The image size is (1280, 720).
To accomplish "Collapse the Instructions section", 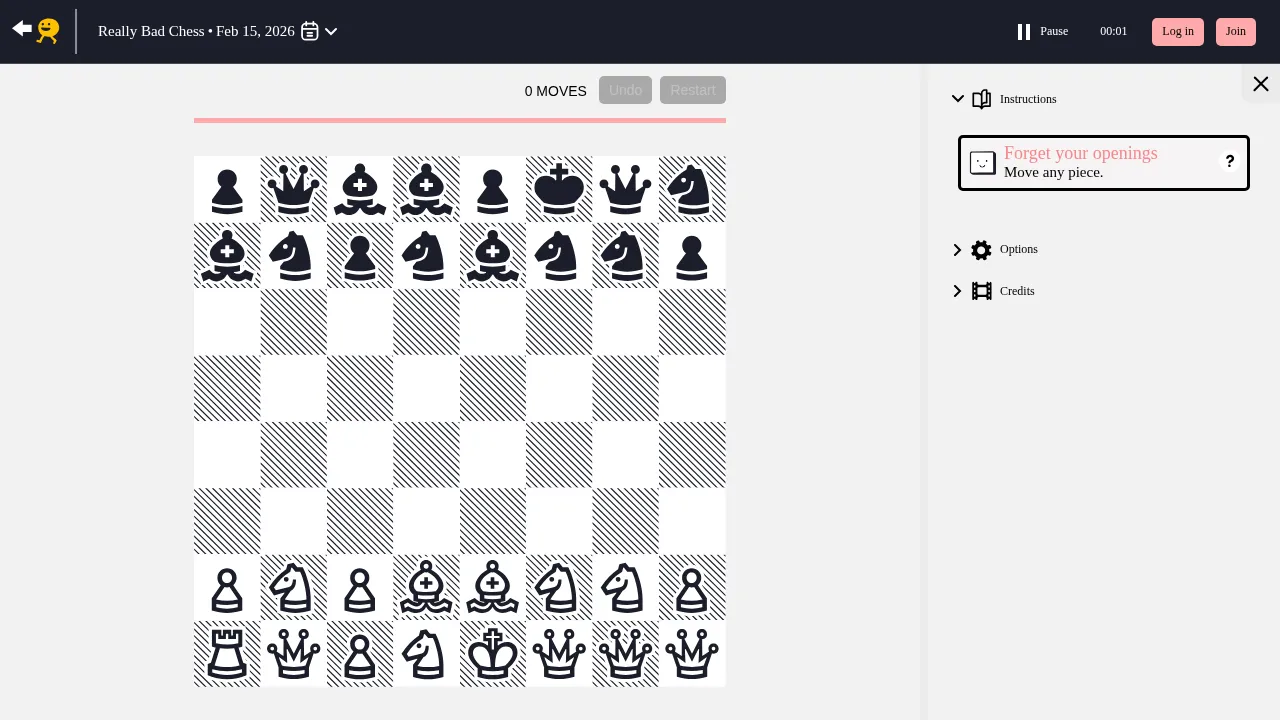I will click(958, 98).
